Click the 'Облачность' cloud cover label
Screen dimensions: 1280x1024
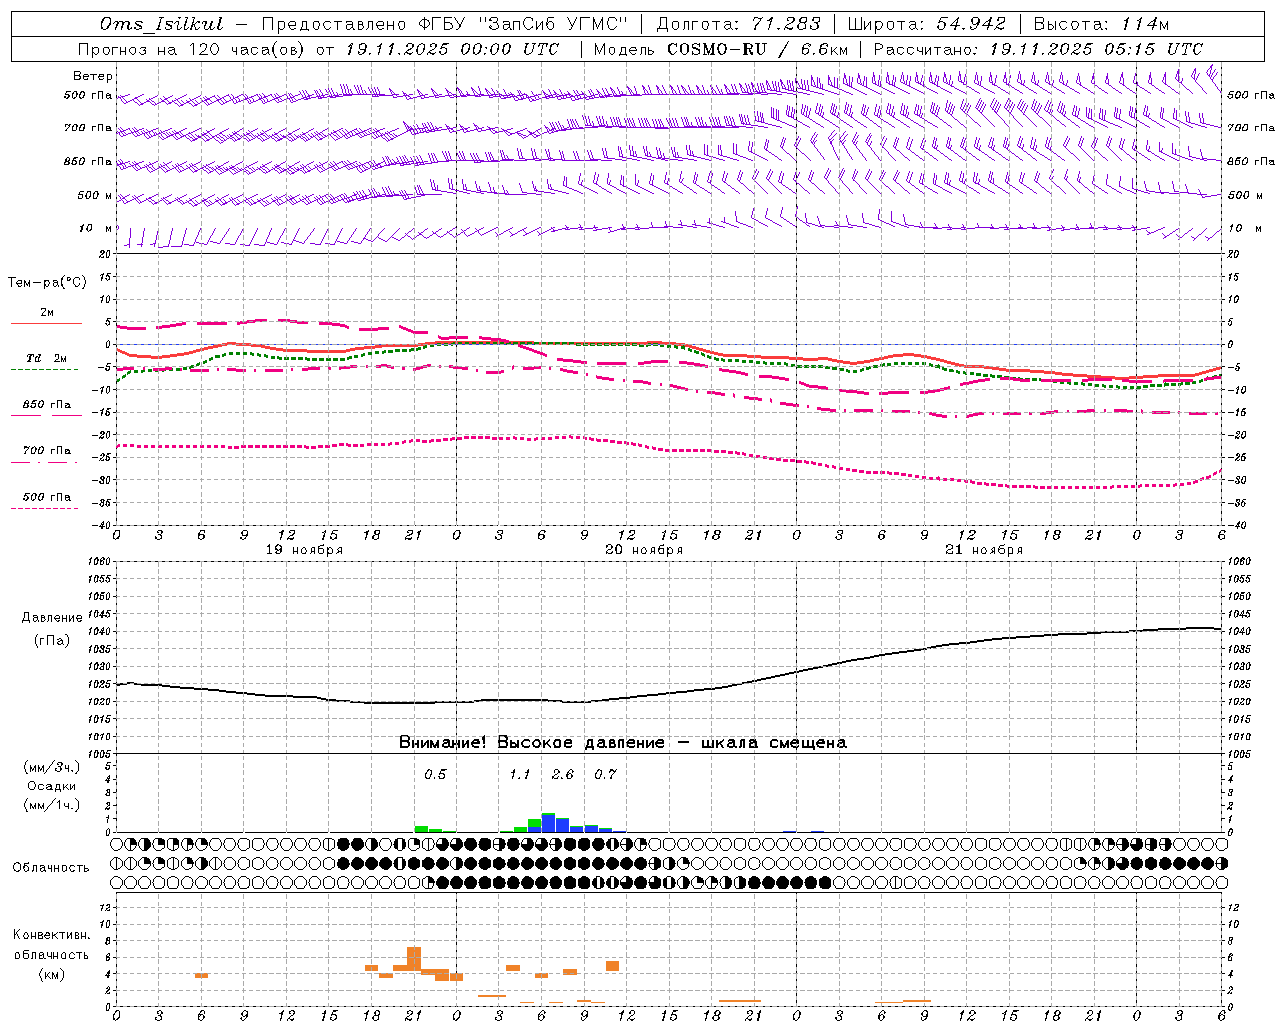(51, 868)
